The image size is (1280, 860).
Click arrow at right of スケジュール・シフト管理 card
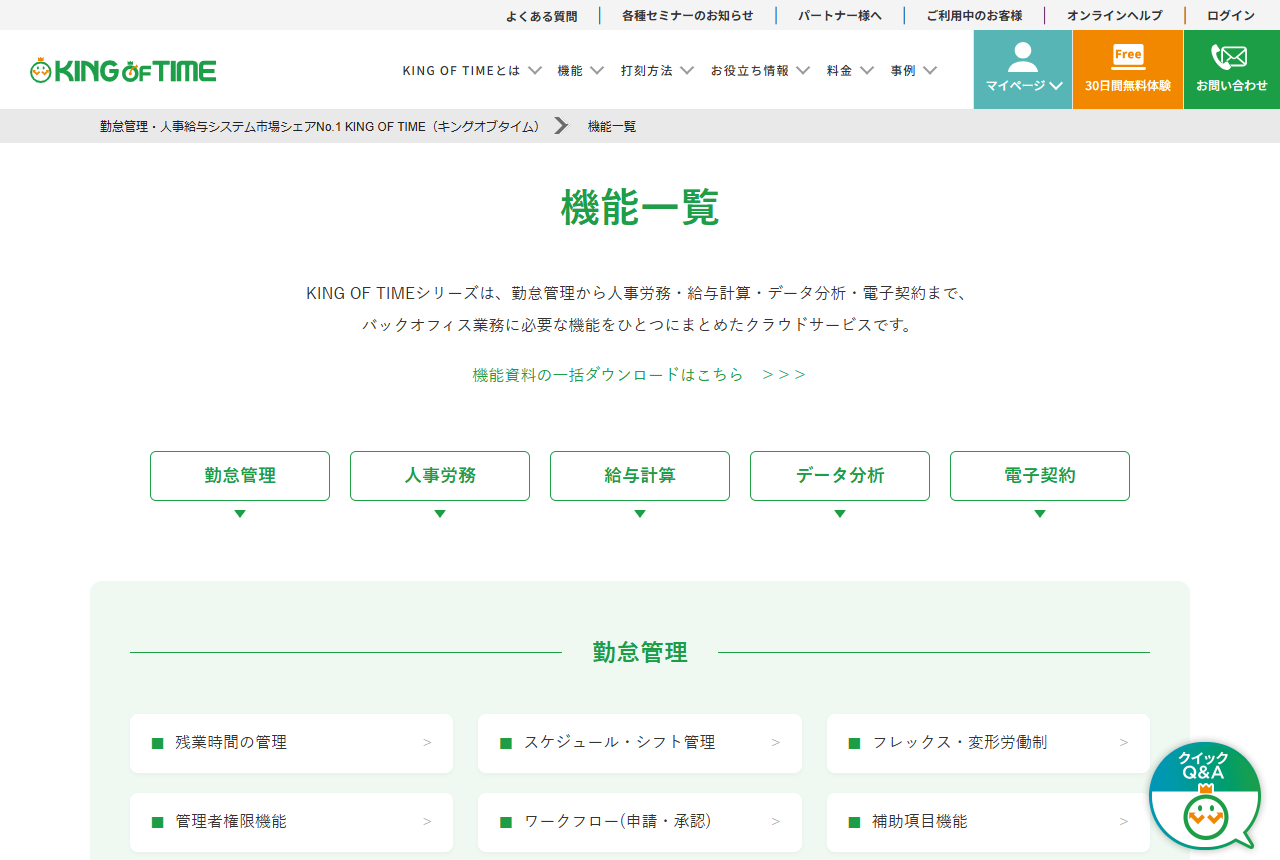[x=775, y=743]
